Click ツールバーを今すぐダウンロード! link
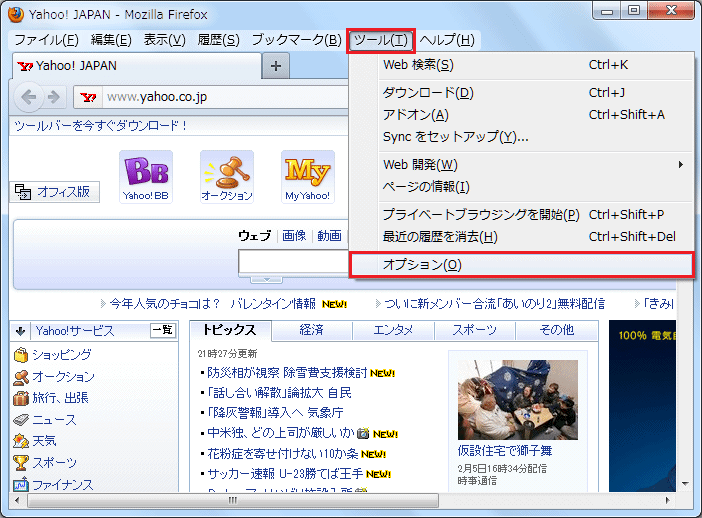This screenshot has height=518, width=702. point(101,126)
